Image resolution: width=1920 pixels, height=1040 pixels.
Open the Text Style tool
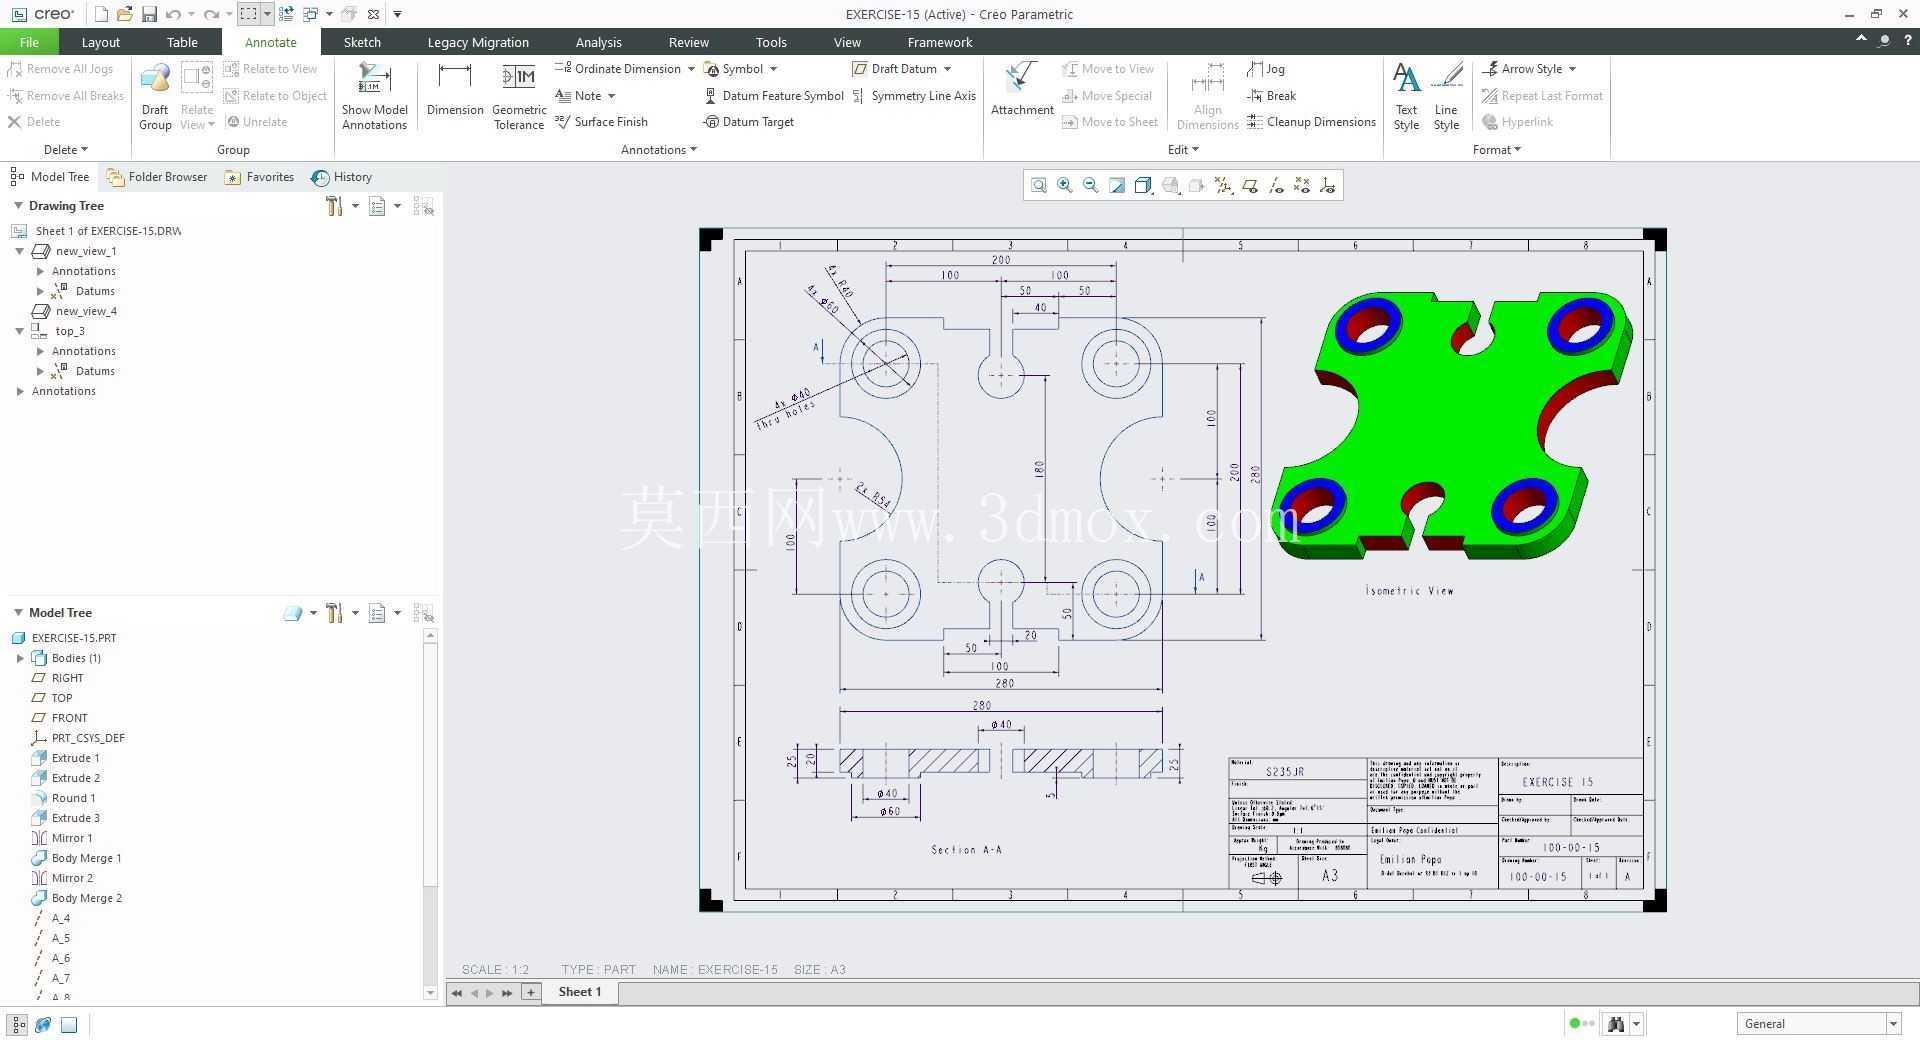(1406, 96)
